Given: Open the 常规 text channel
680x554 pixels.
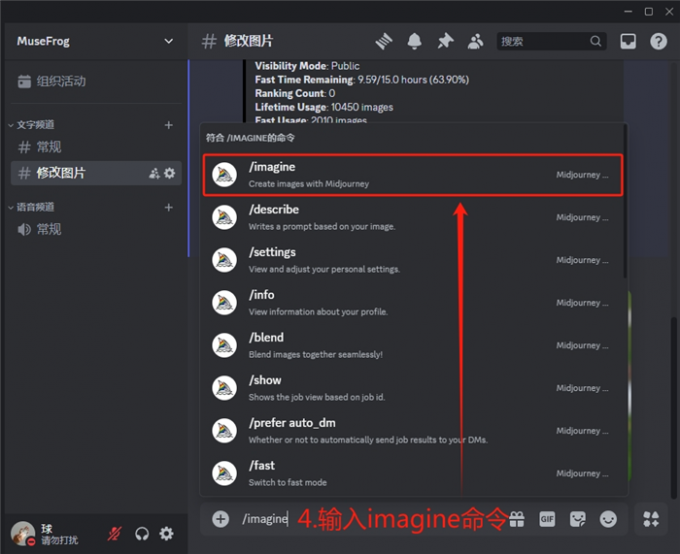Looking at the screenshot, I should click(96, 147).
